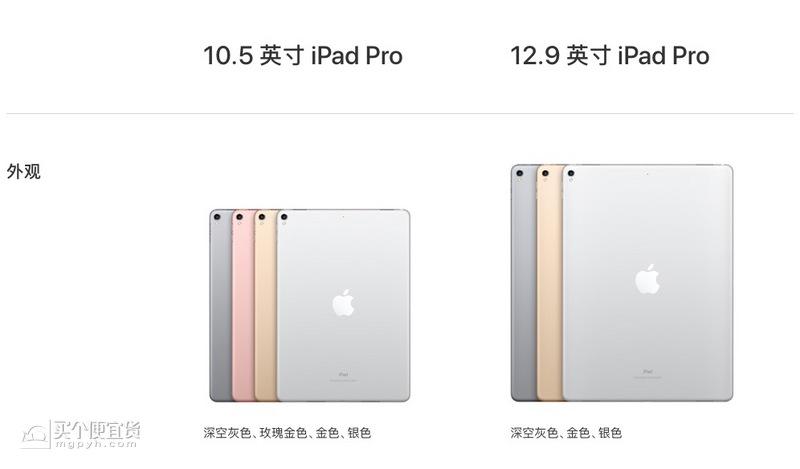
Task: Select the gold 10.5-inch iPad
Action: [265, 305]
